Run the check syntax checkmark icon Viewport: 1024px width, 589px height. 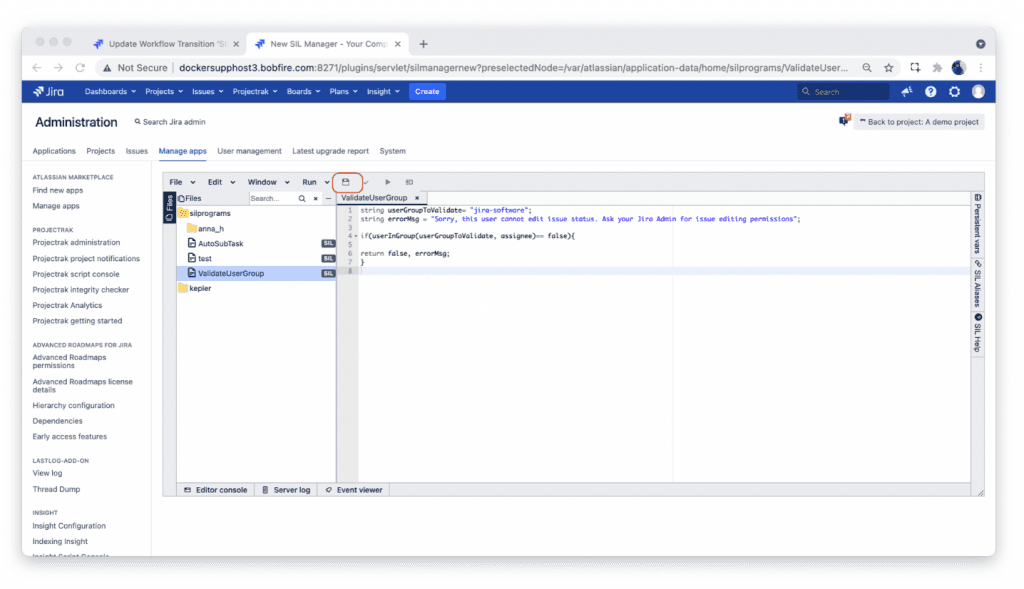click(x=366, y=182)
